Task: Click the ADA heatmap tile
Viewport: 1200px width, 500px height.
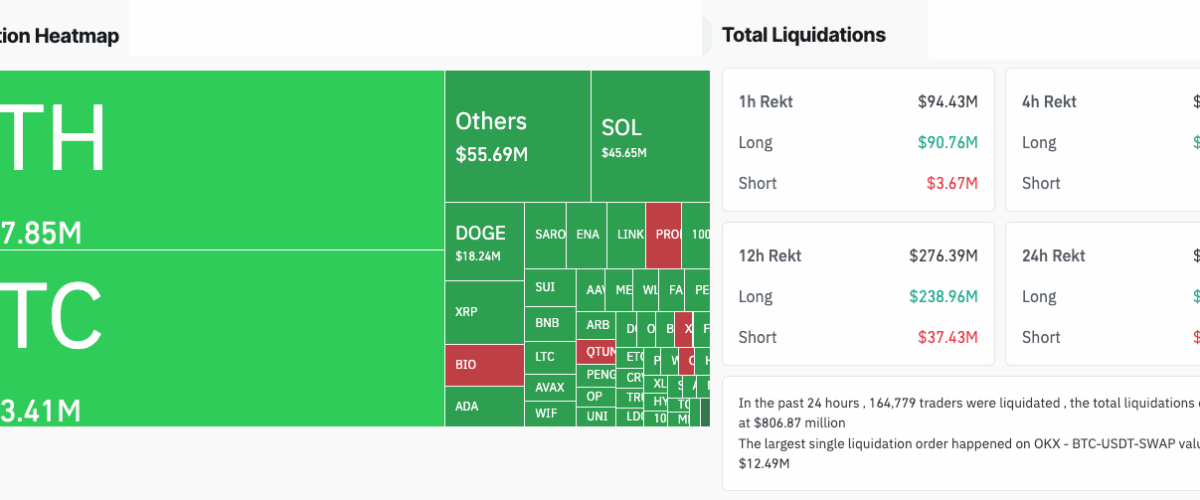Action: pos(483,406)
